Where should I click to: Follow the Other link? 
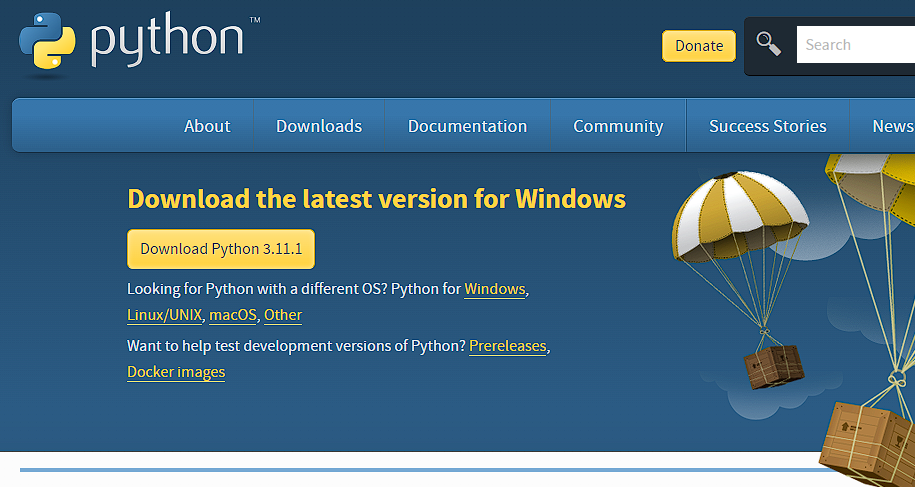click(283, 315)
